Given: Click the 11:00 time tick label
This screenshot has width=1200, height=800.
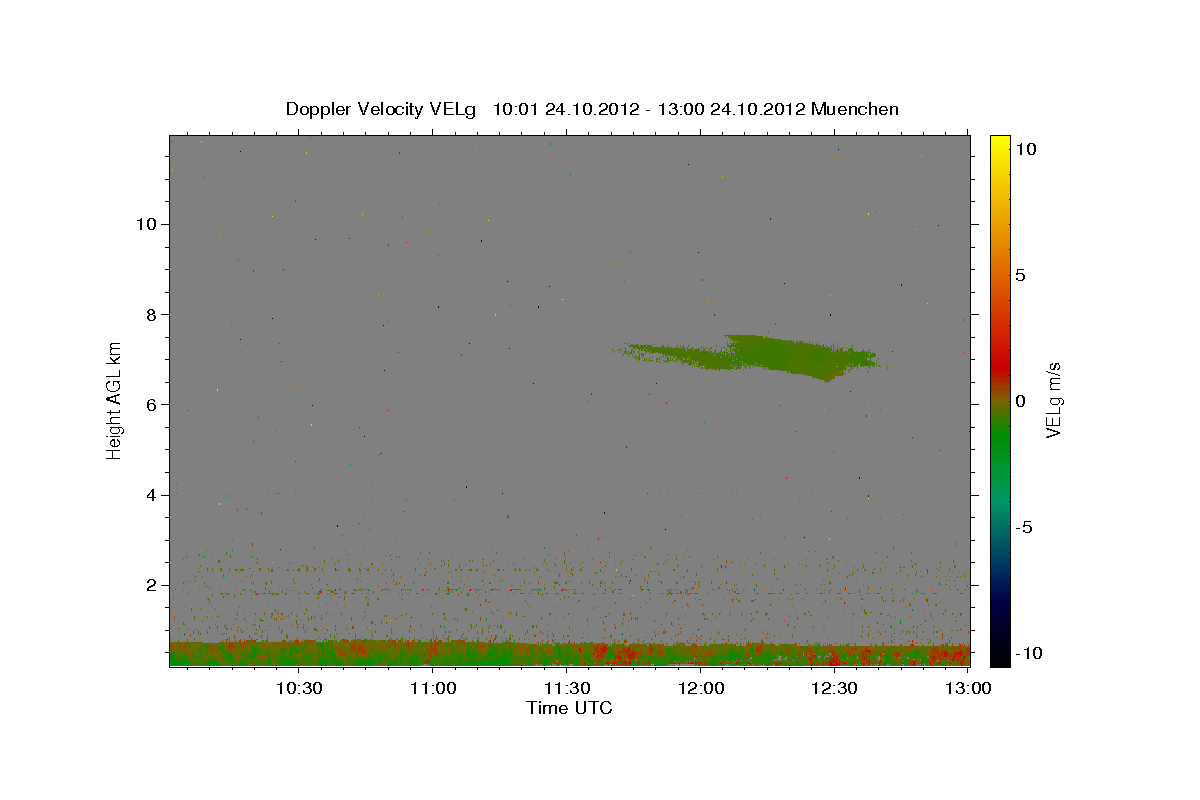Looking at the screenshot, I should 433,688.
